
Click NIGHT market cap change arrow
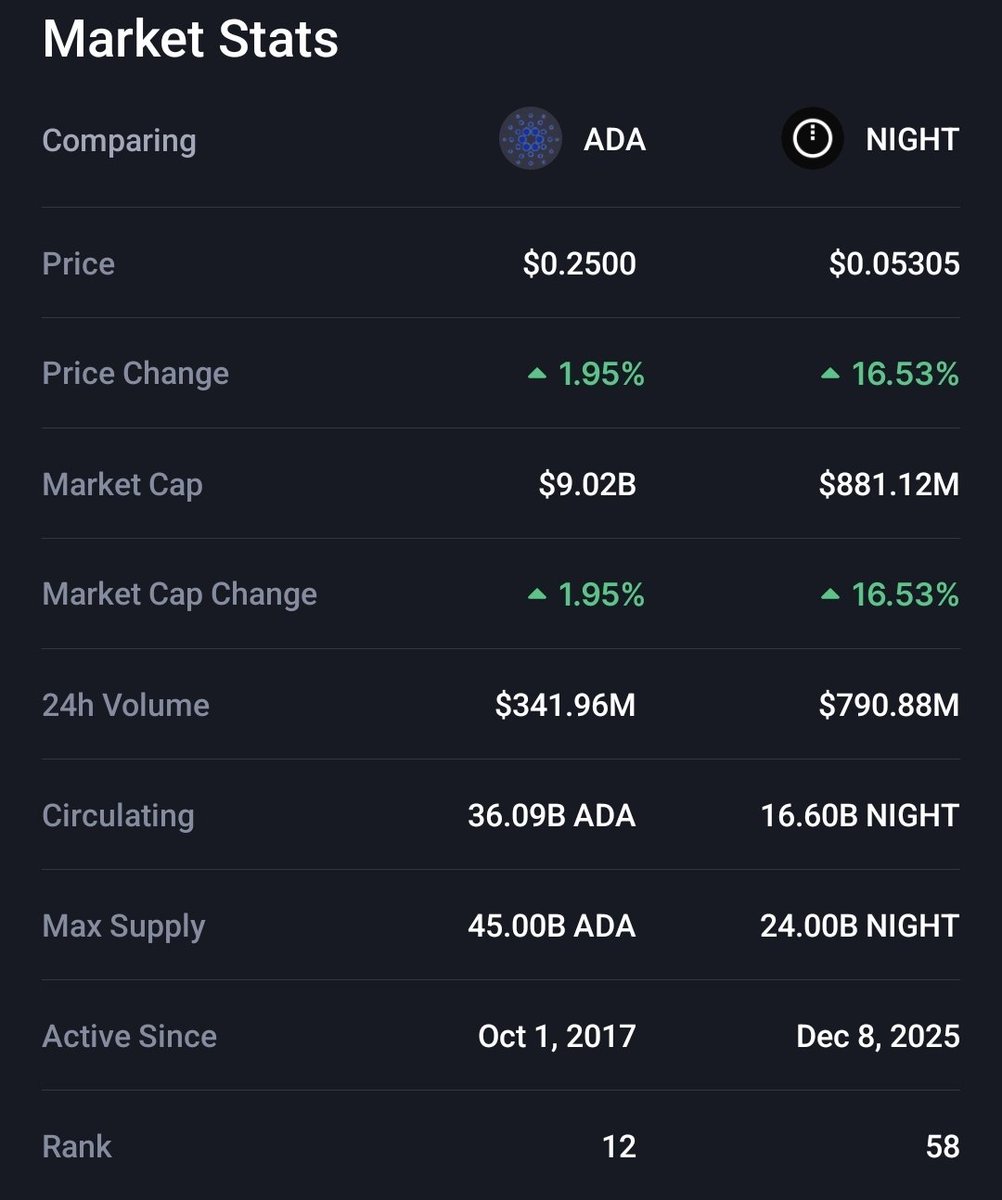coord(830,595)
